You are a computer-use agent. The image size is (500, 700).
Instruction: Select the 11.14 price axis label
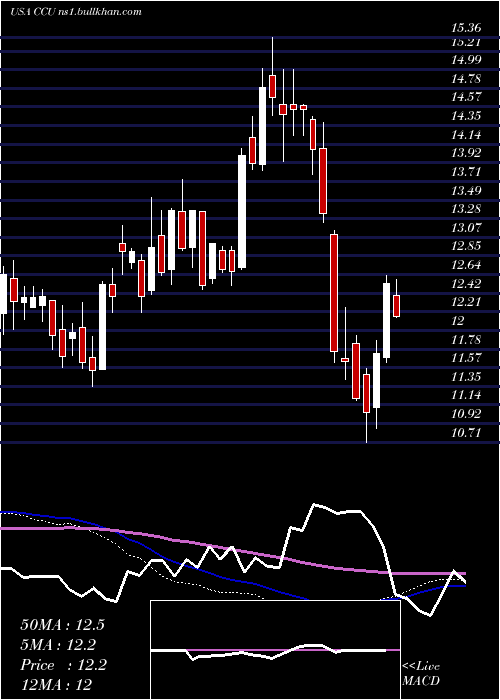pyautogui.click(x=466, y=395)
